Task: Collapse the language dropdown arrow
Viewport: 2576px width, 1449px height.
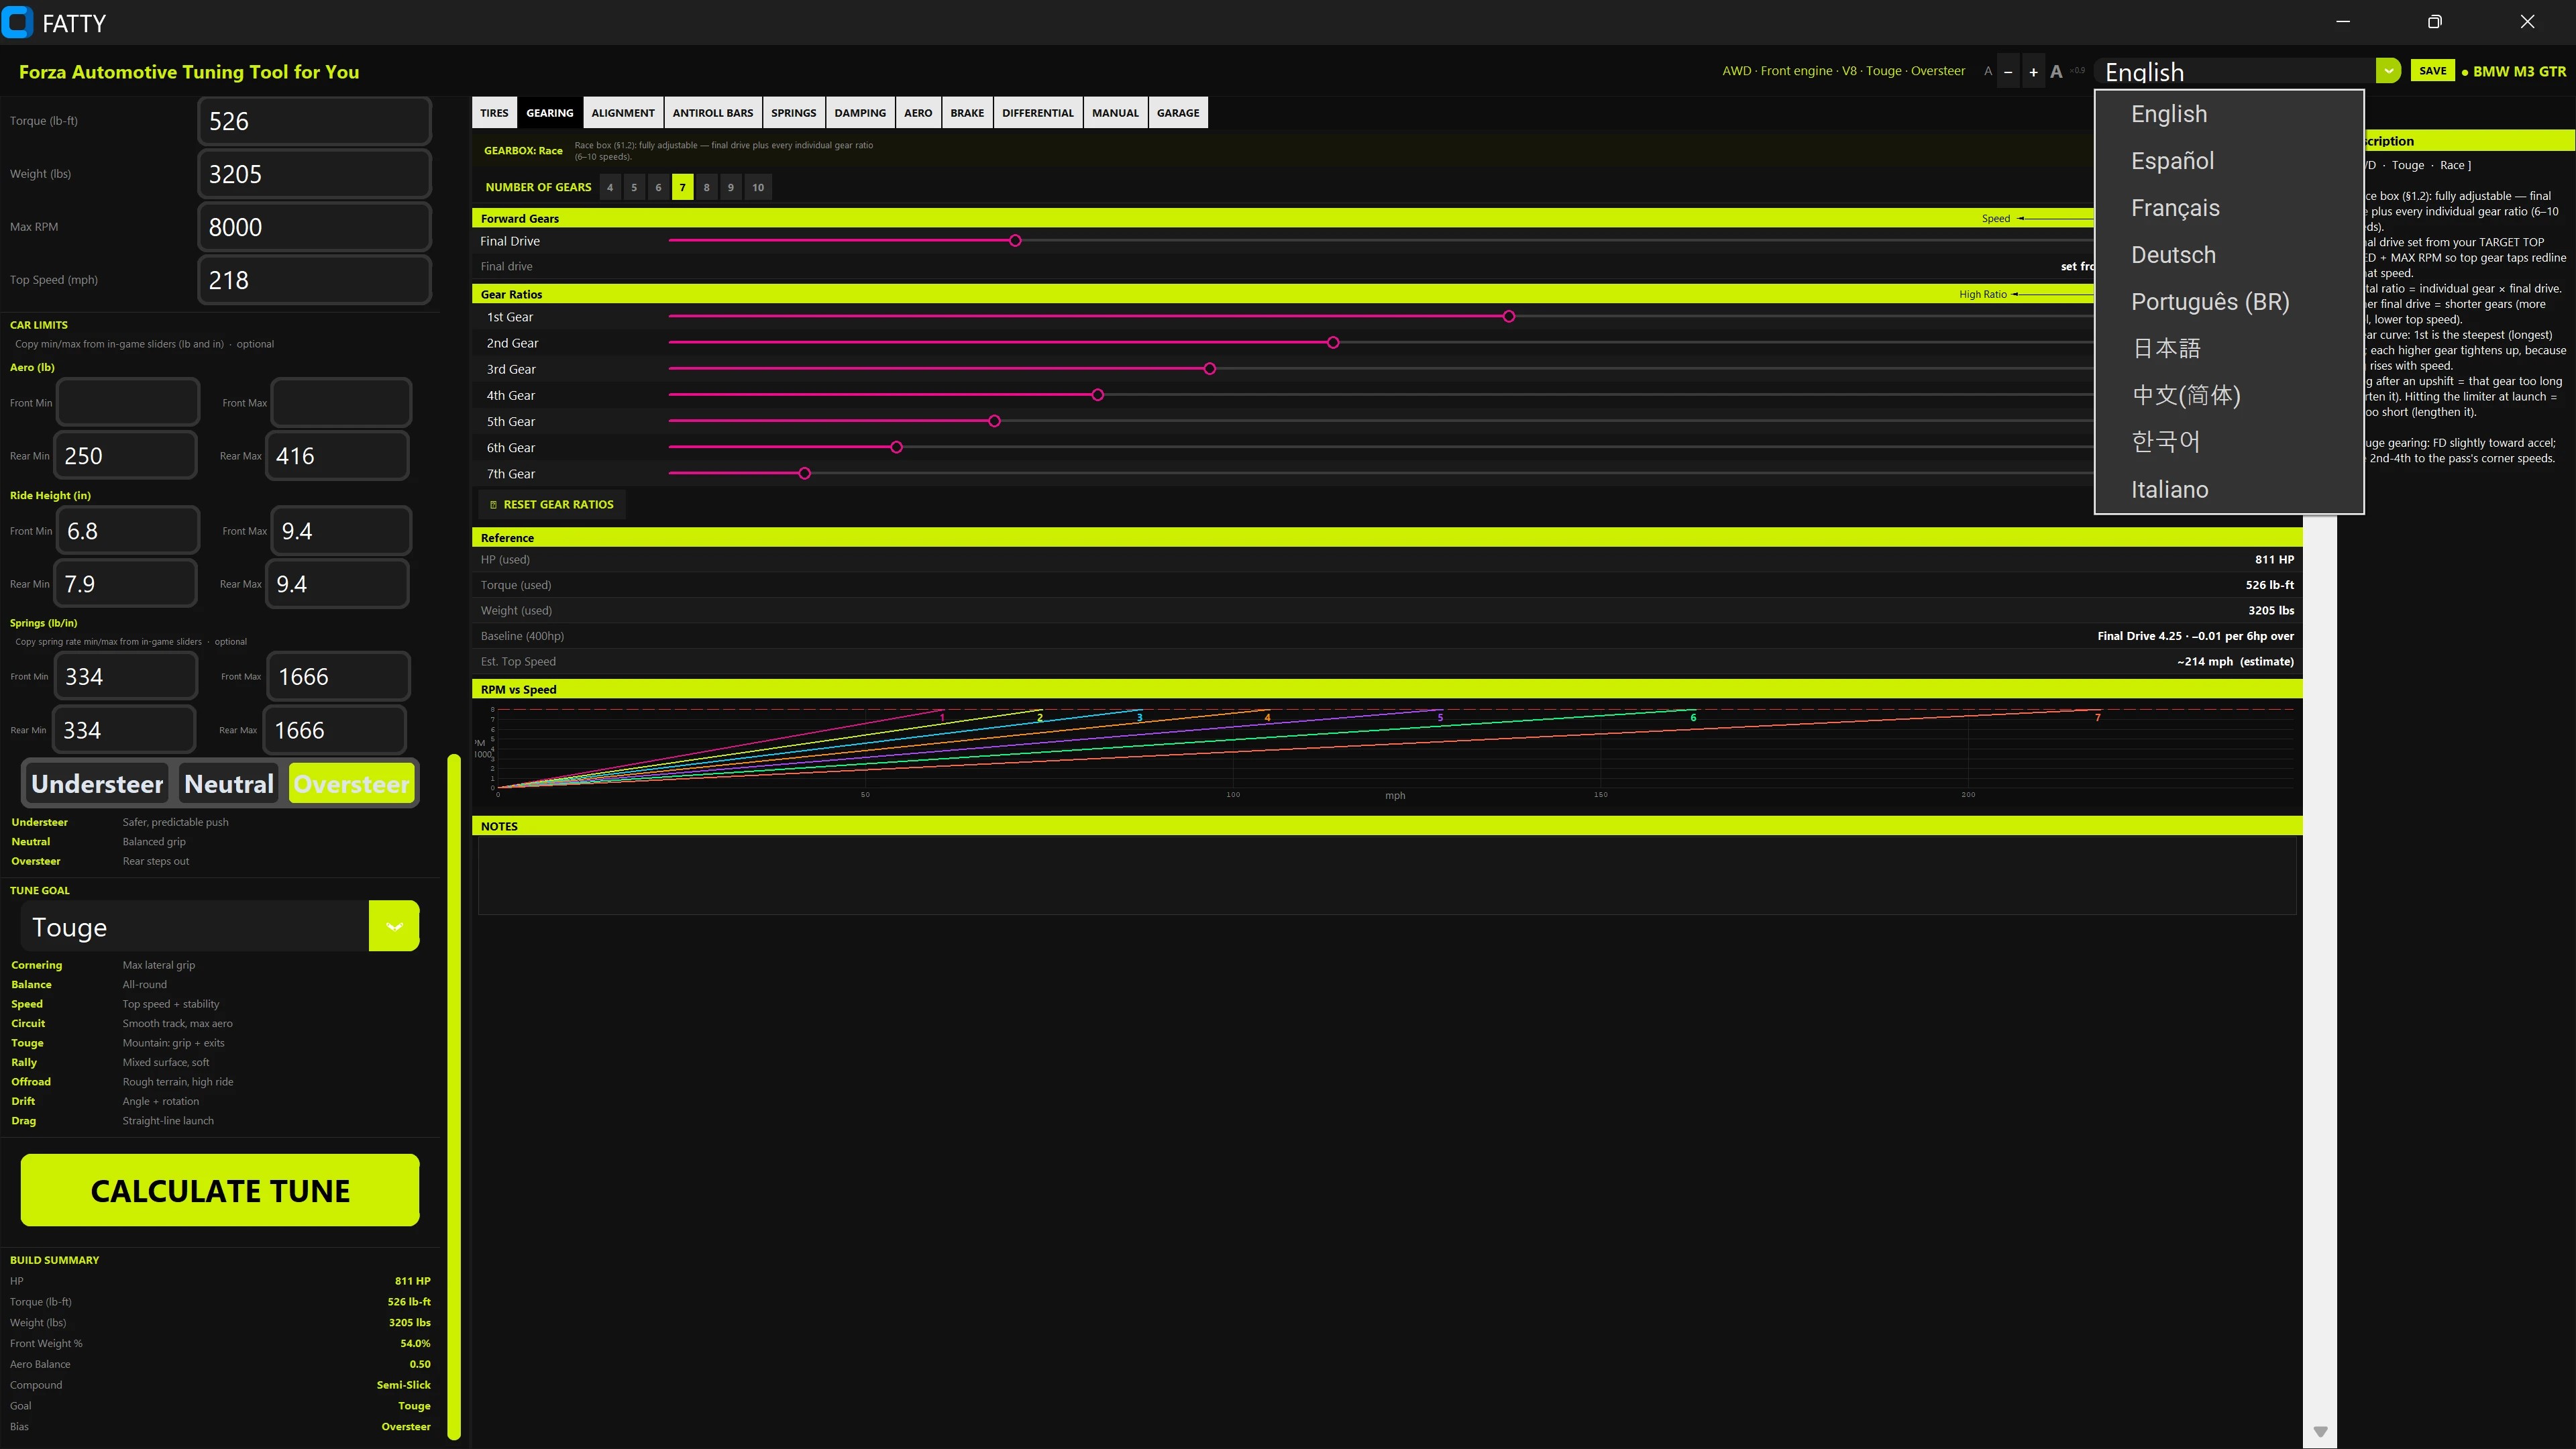Action: coord(2388,71)
